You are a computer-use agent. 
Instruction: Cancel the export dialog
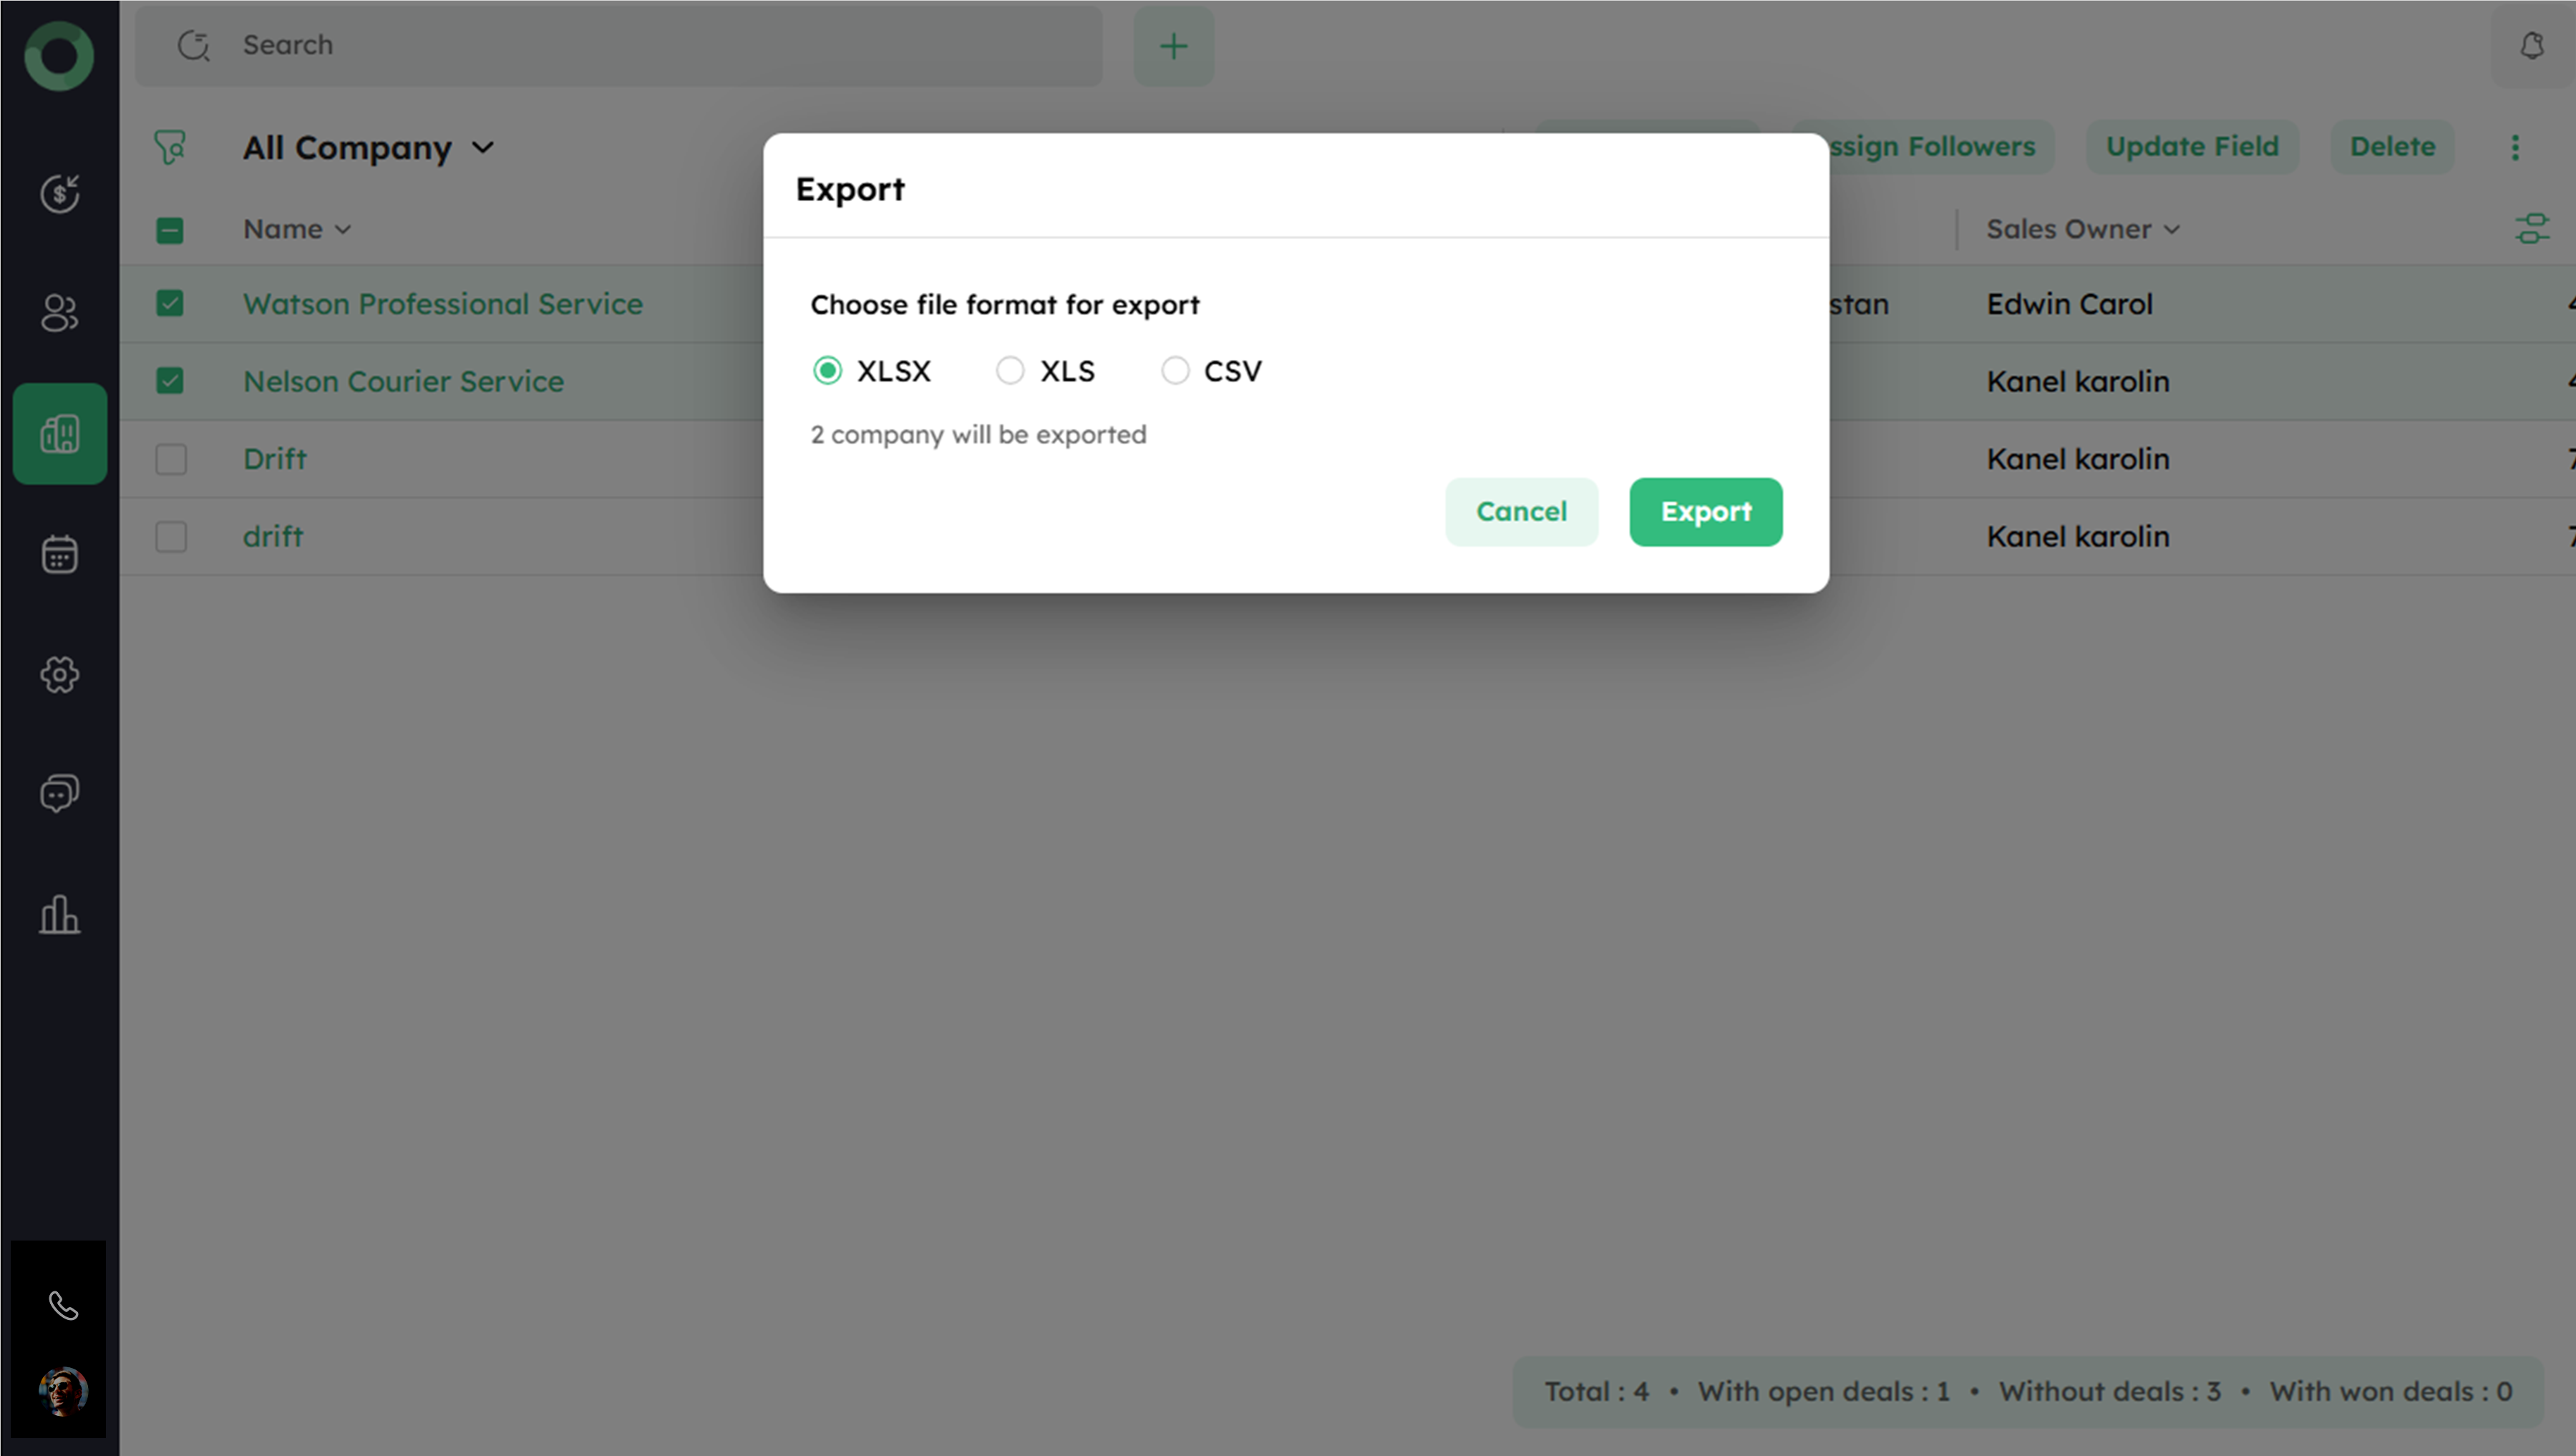pos(1521,512)
